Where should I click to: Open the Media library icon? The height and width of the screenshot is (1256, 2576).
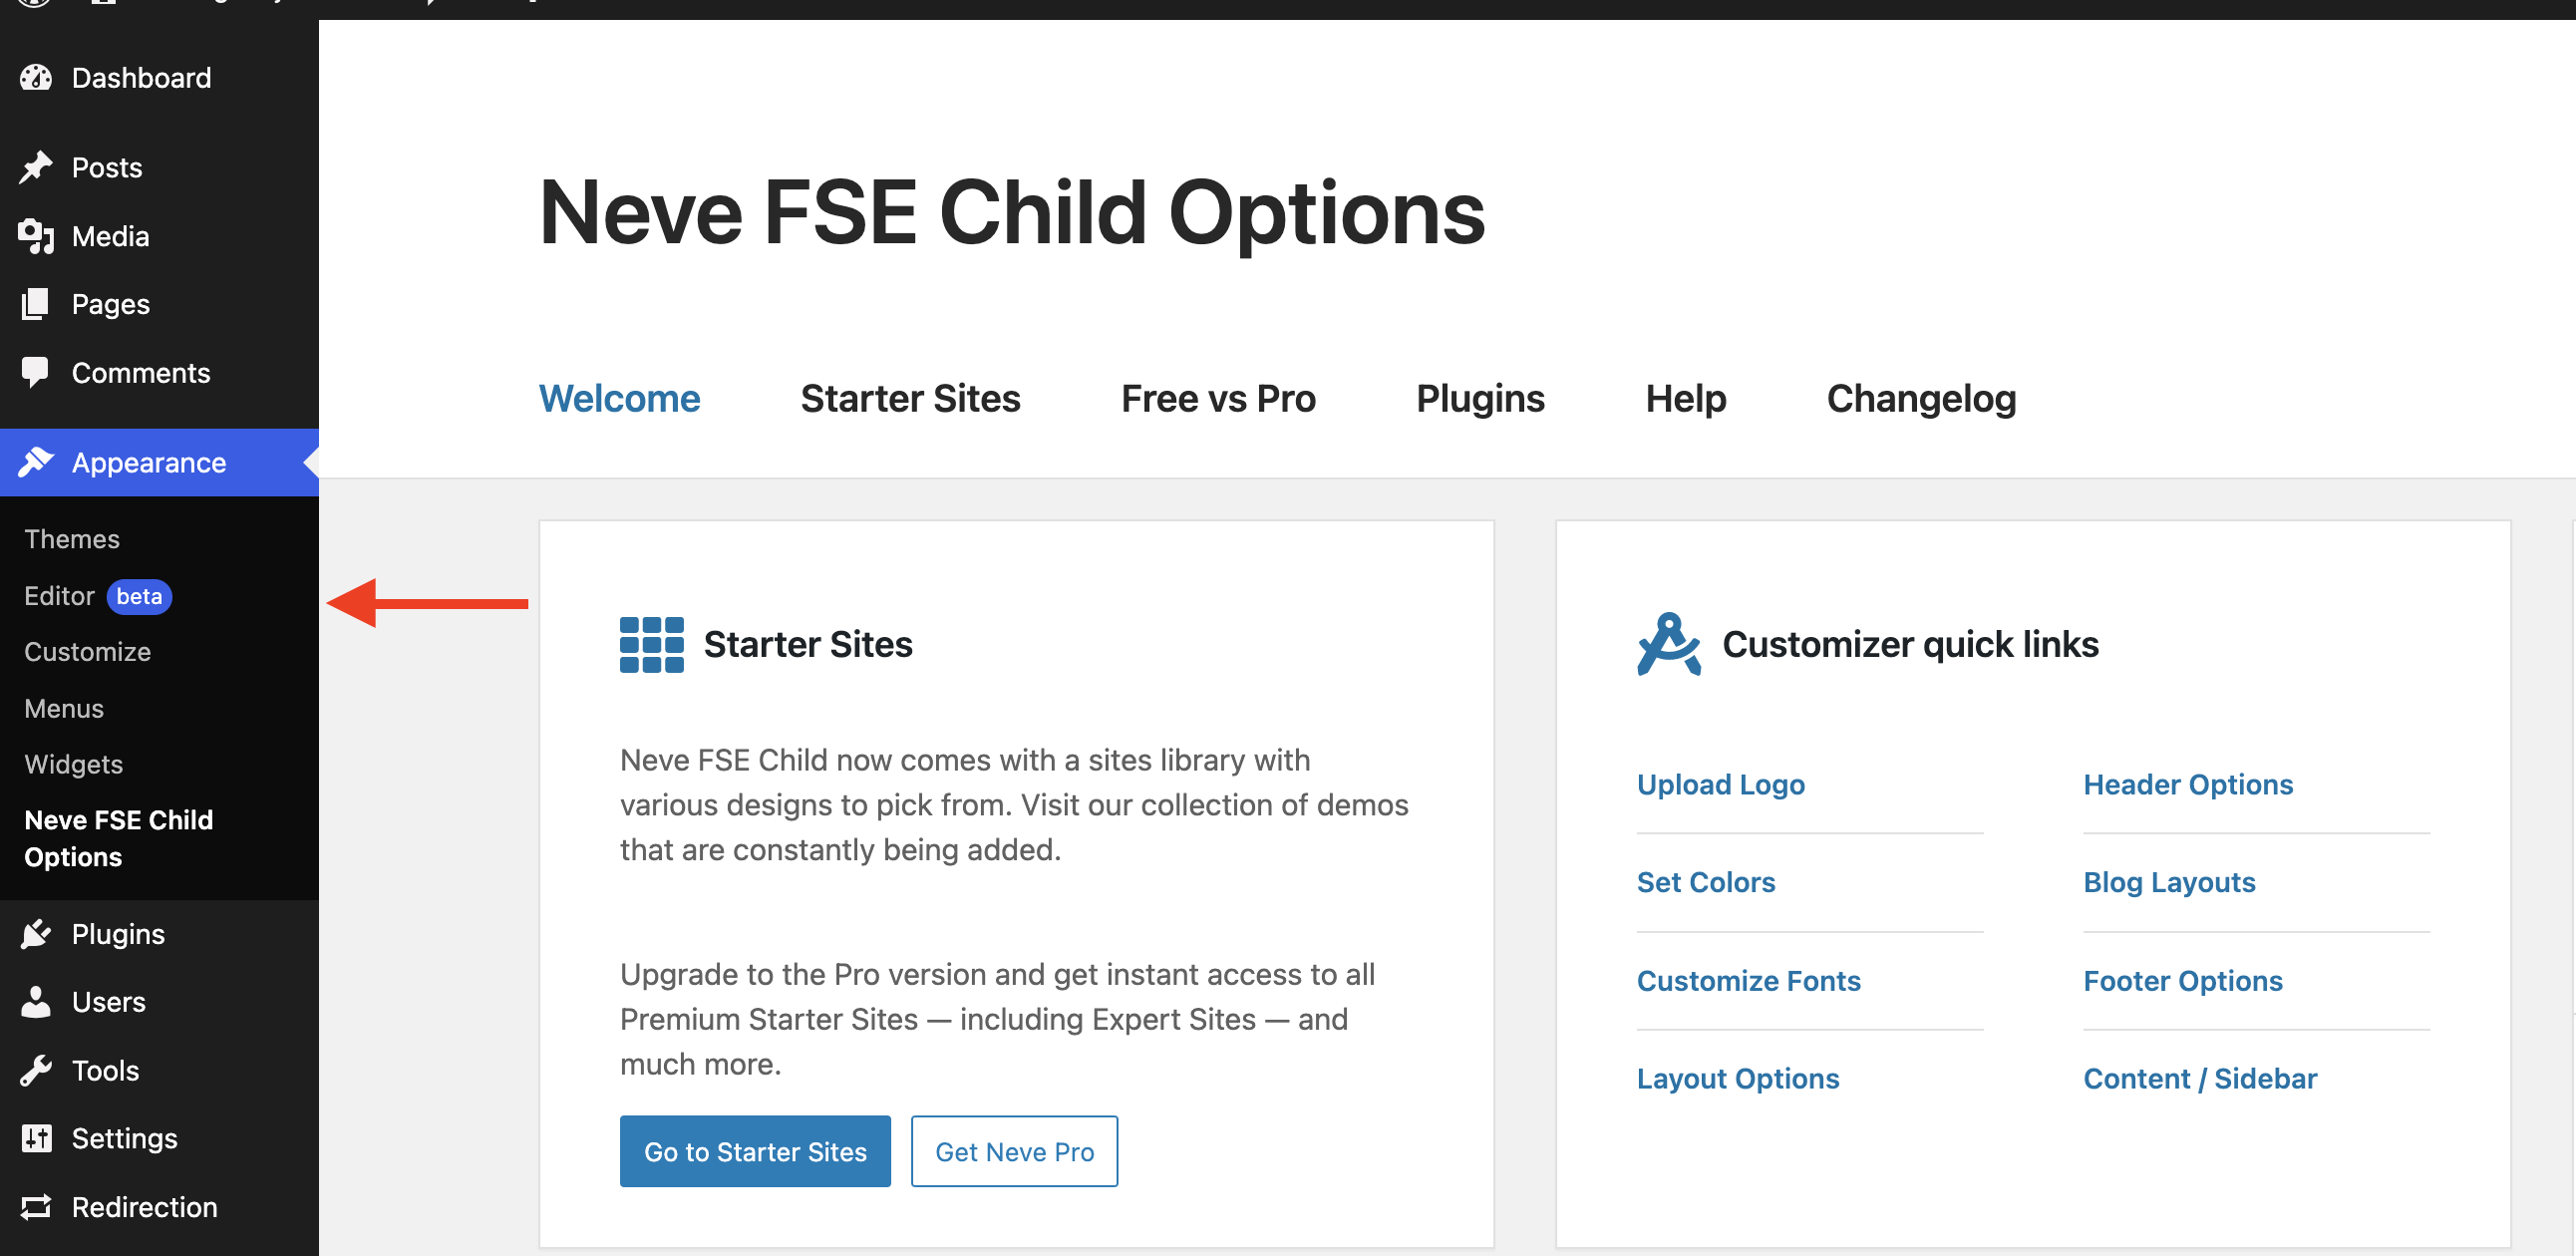pos(36,236)
